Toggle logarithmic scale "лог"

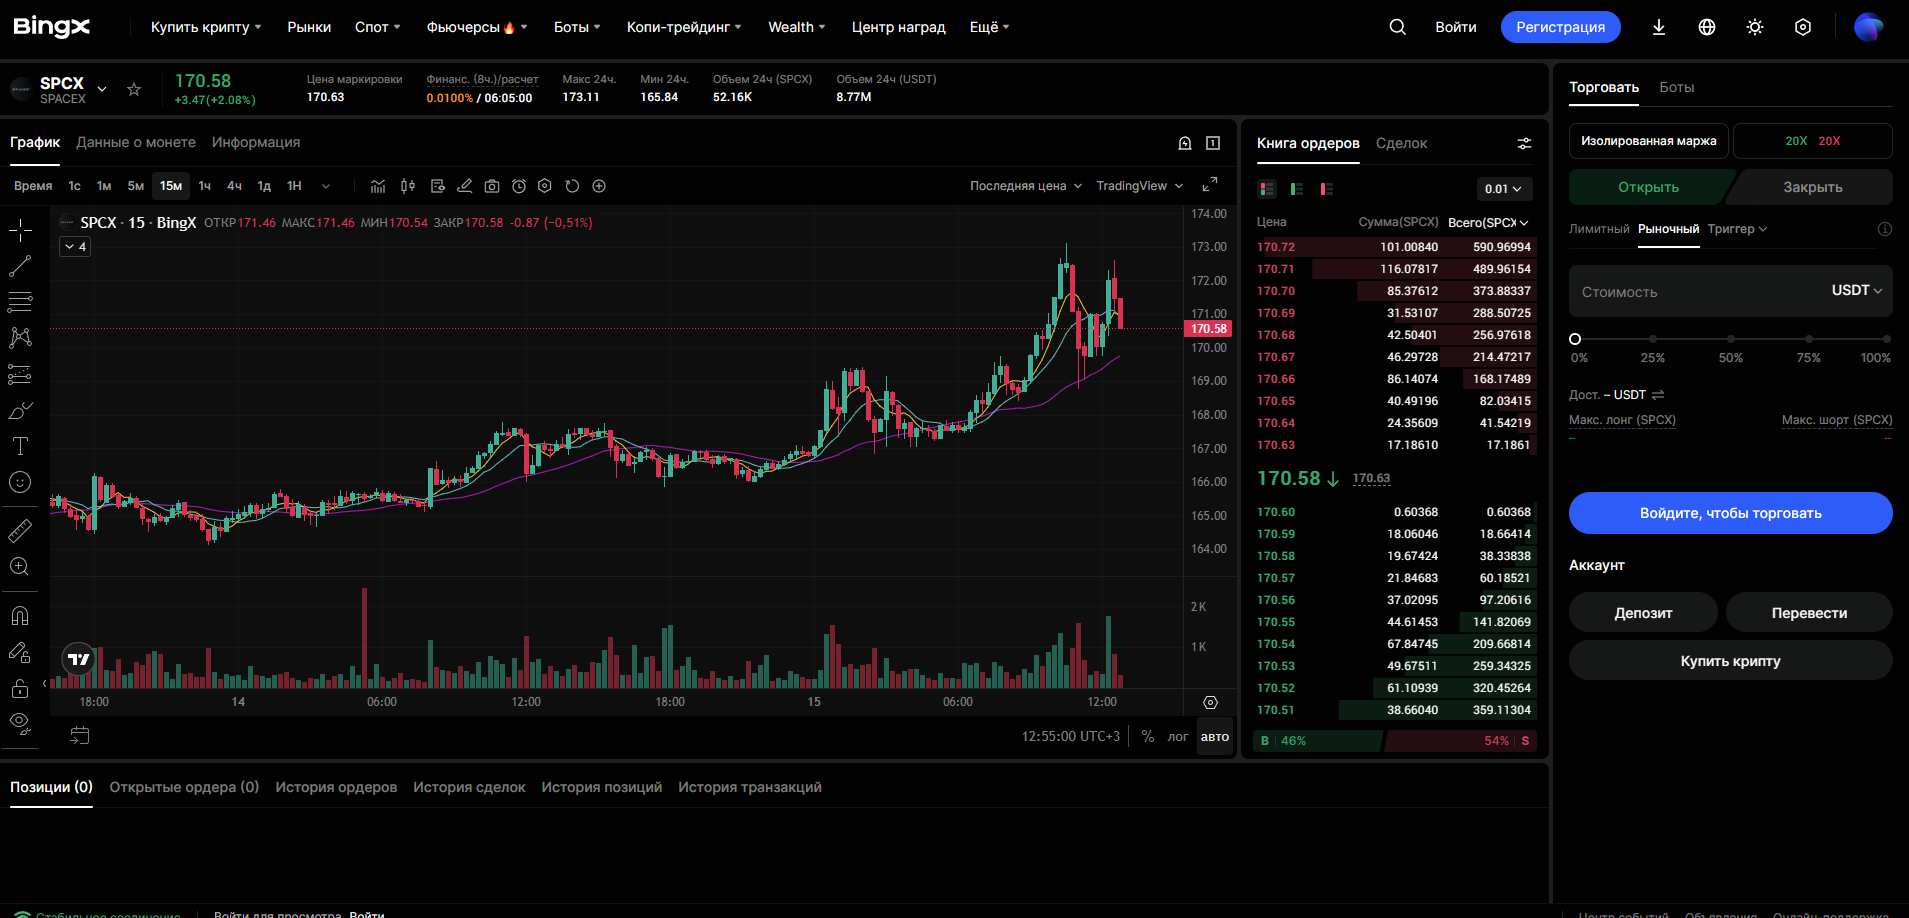1178,737
